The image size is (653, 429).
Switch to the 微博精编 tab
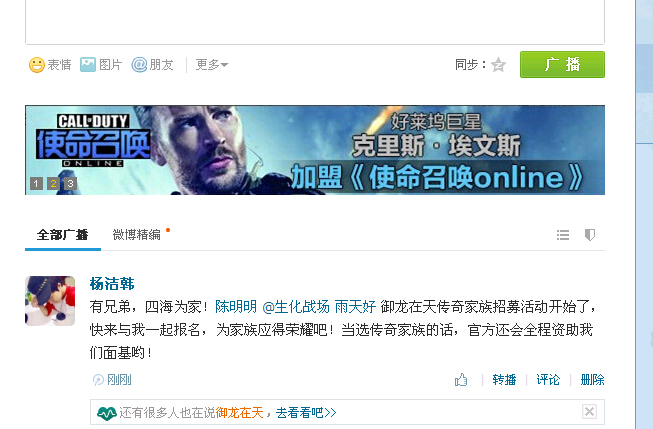tap(137, 235)
